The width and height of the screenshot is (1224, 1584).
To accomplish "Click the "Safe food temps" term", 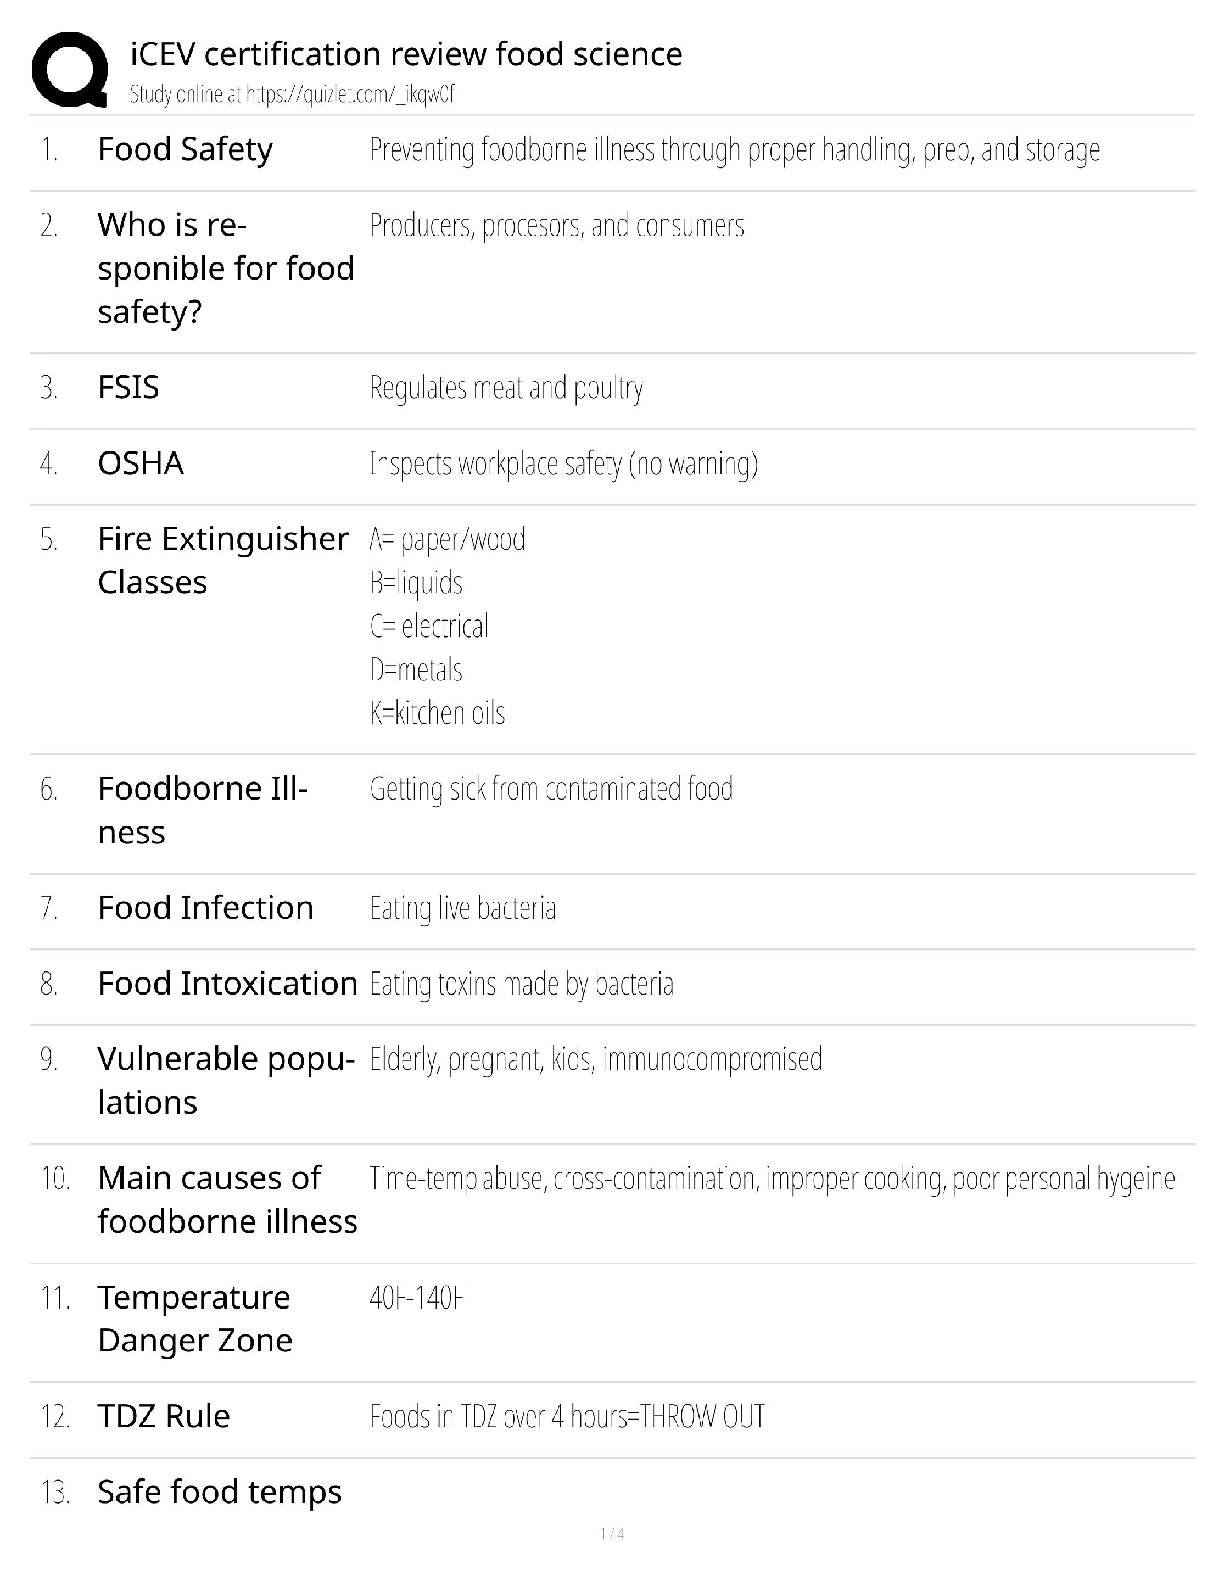I will (x=219, y=1492).
